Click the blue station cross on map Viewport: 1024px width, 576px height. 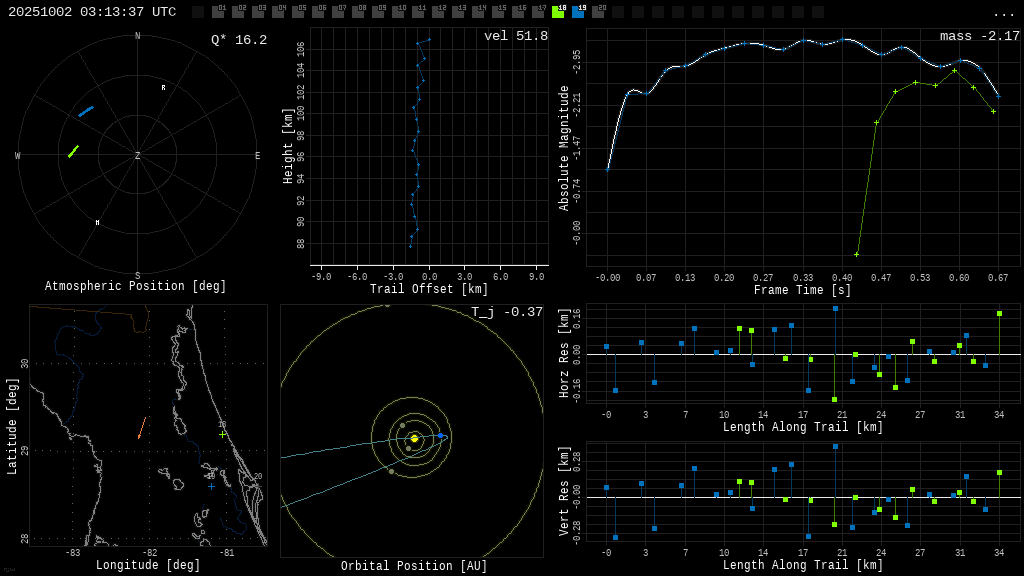211,486
